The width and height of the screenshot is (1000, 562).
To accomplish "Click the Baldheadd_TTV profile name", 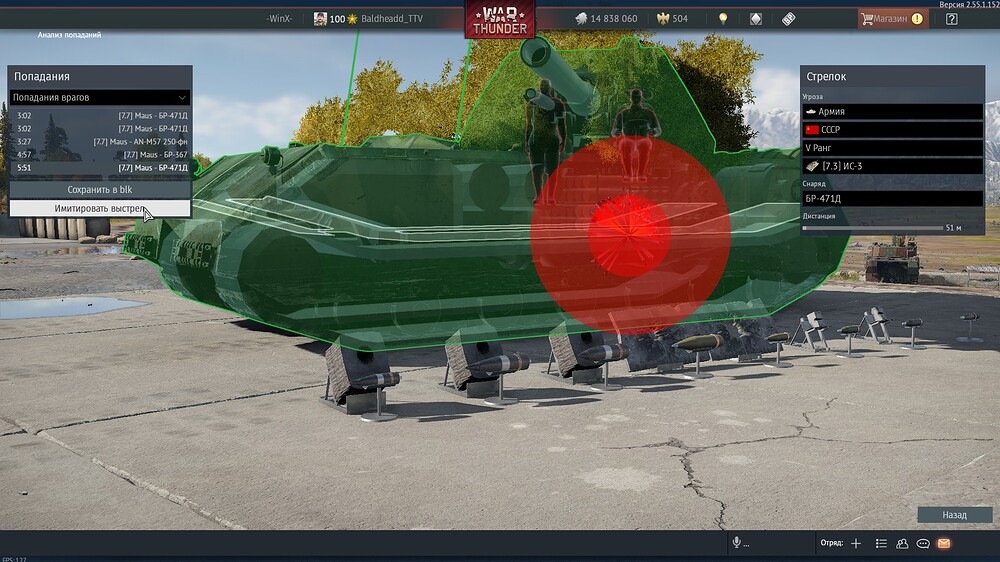I will (x=392, y=18).
